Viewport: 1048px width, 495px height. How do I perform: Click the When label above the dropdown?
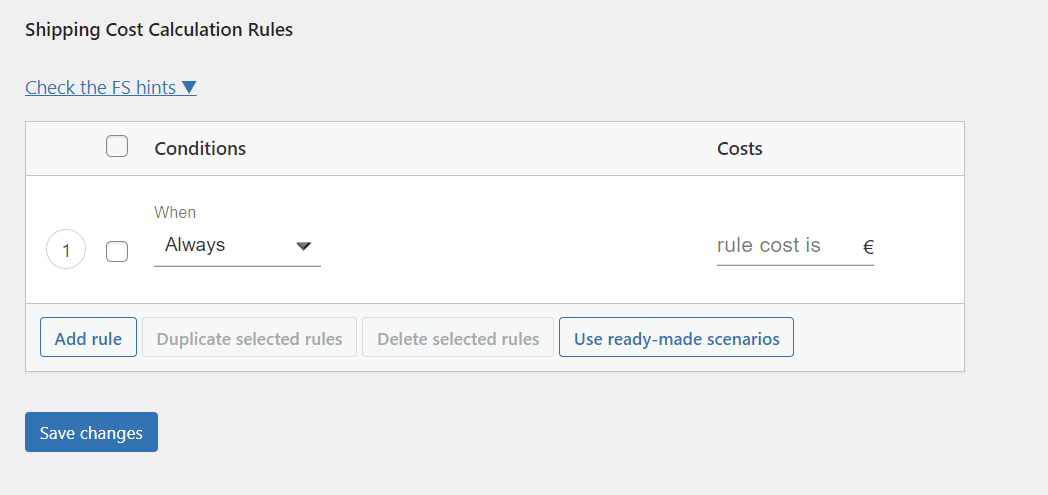tap(175, 212)
